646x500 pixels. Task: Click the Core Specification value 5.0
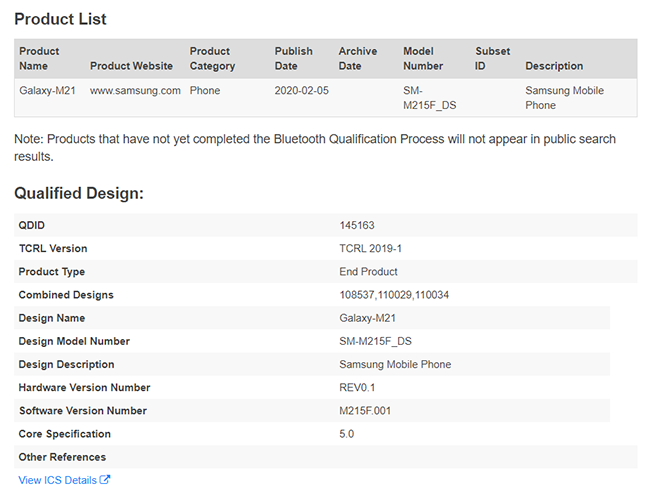click(x=346, y=434)
